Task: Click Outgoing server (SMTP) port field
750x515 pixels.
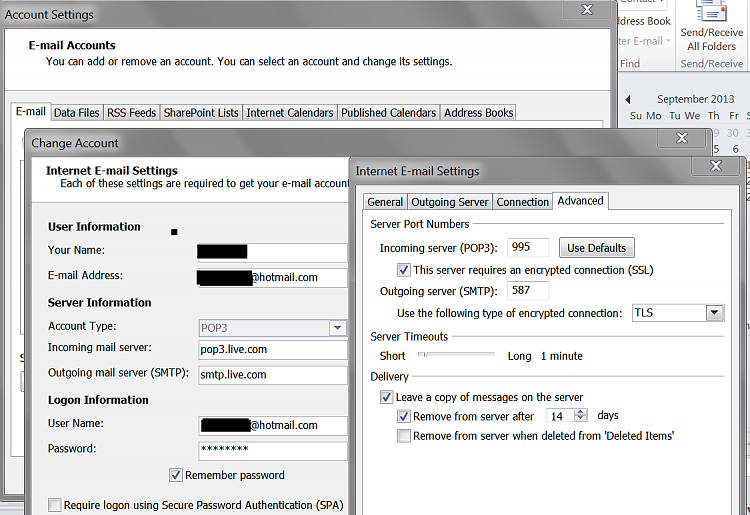Action: 528,290
